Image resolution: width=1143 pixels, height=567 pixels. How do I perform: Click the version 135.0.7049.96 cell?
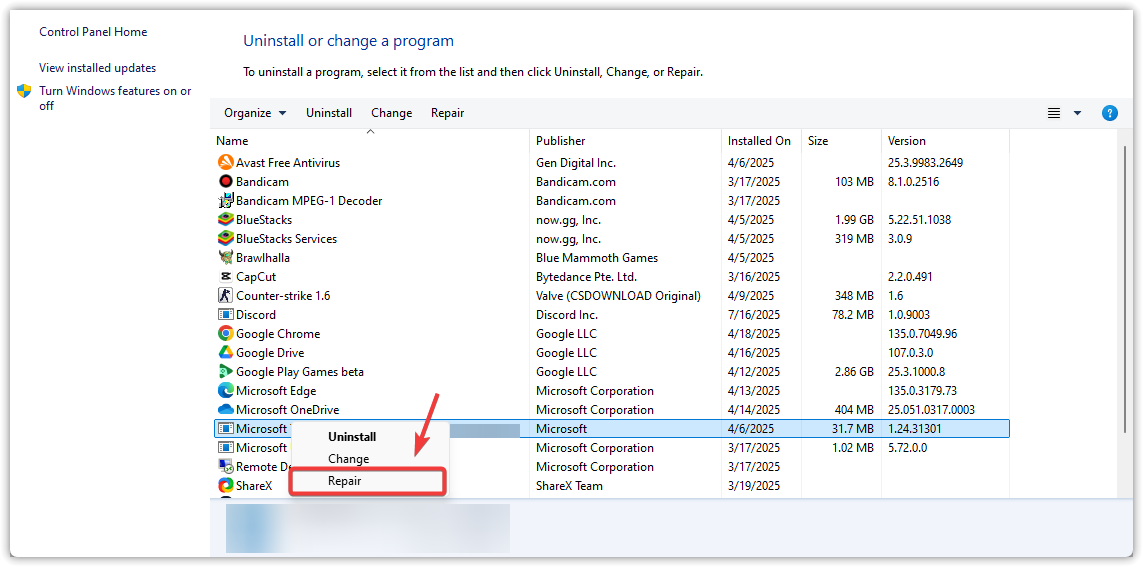(x=922, y=333)
